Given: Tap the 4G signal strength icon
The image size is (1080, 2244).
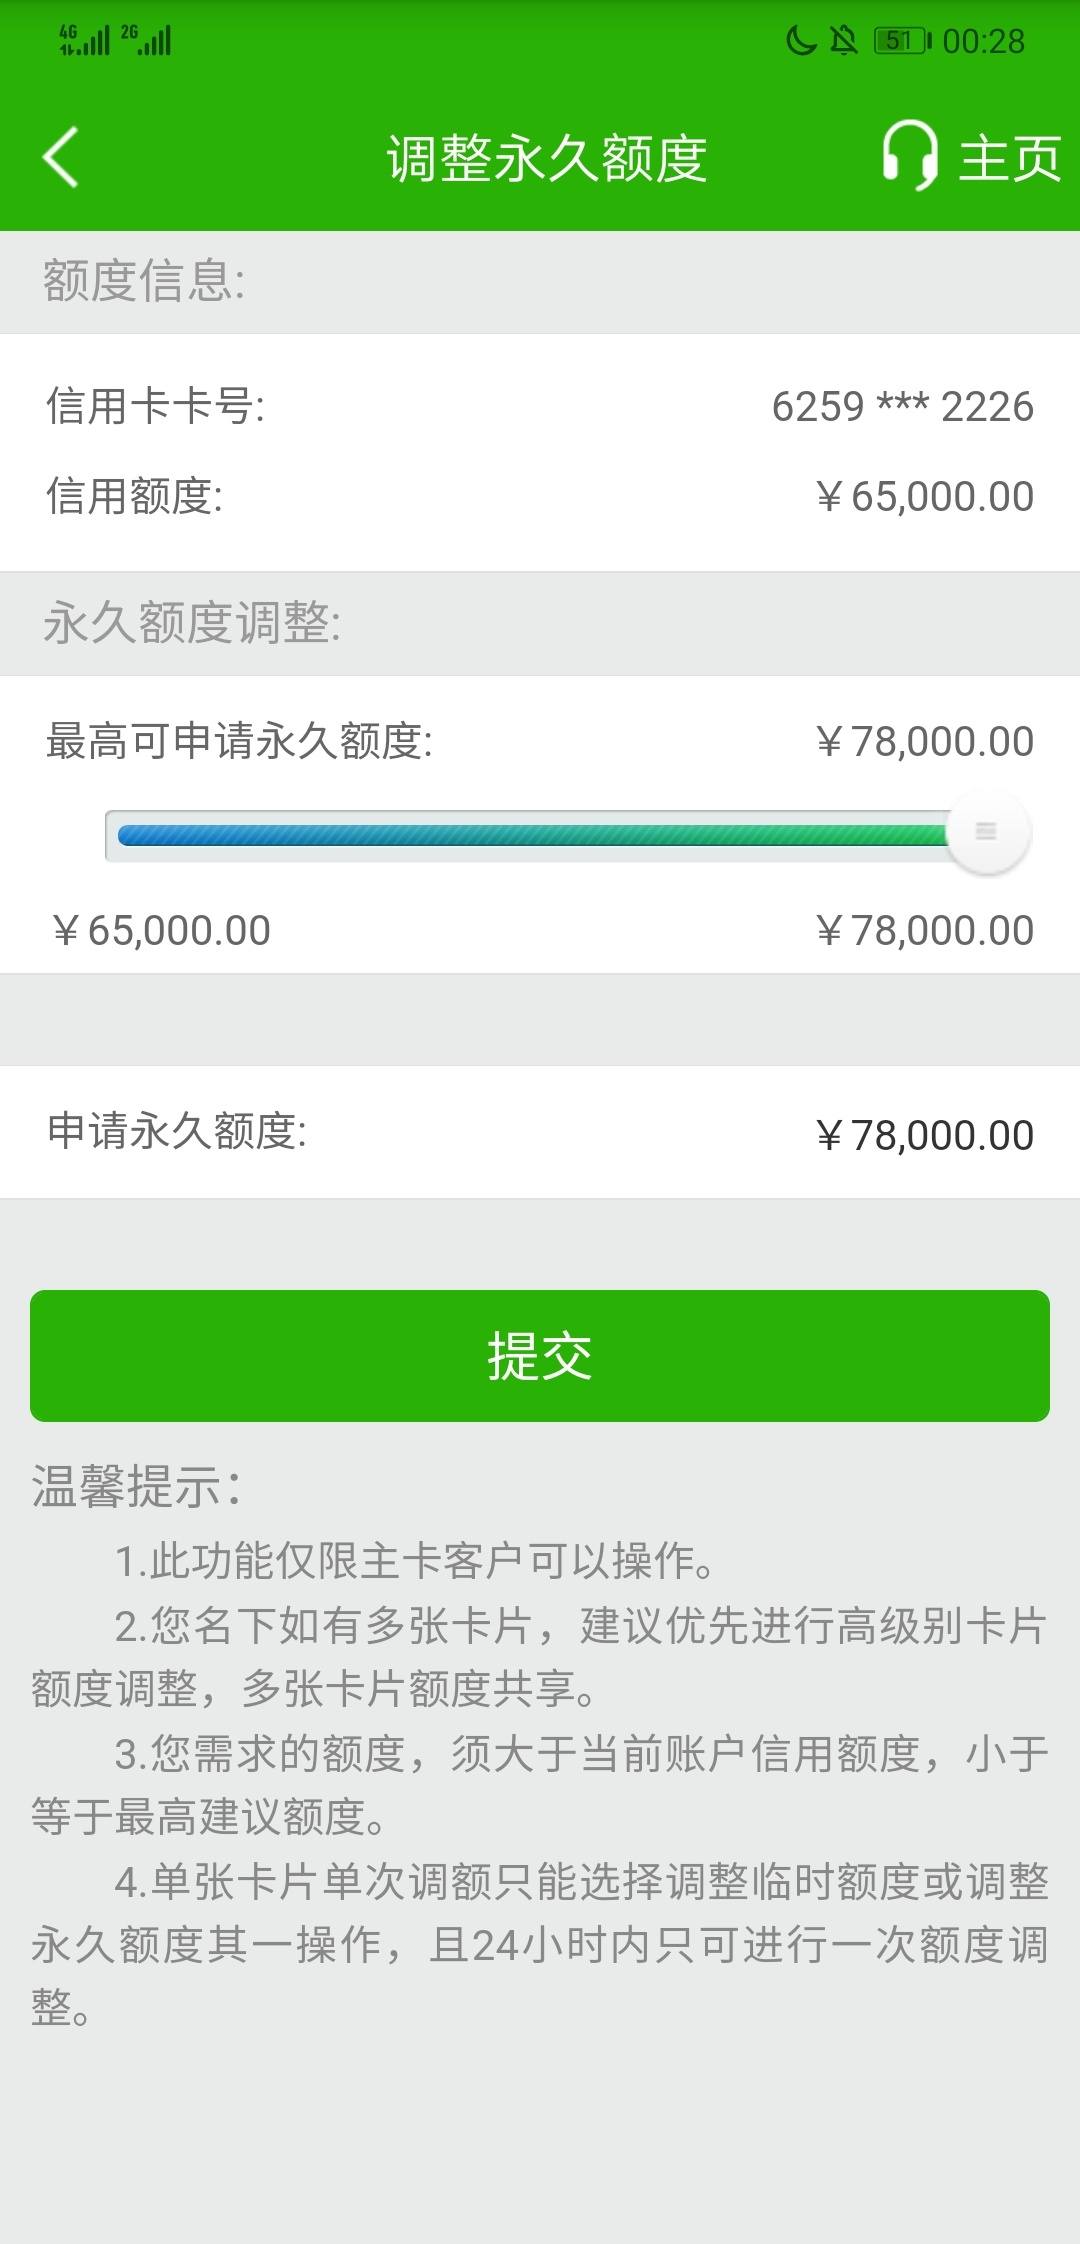Looking at the screenshot, I should pos(84,40).
